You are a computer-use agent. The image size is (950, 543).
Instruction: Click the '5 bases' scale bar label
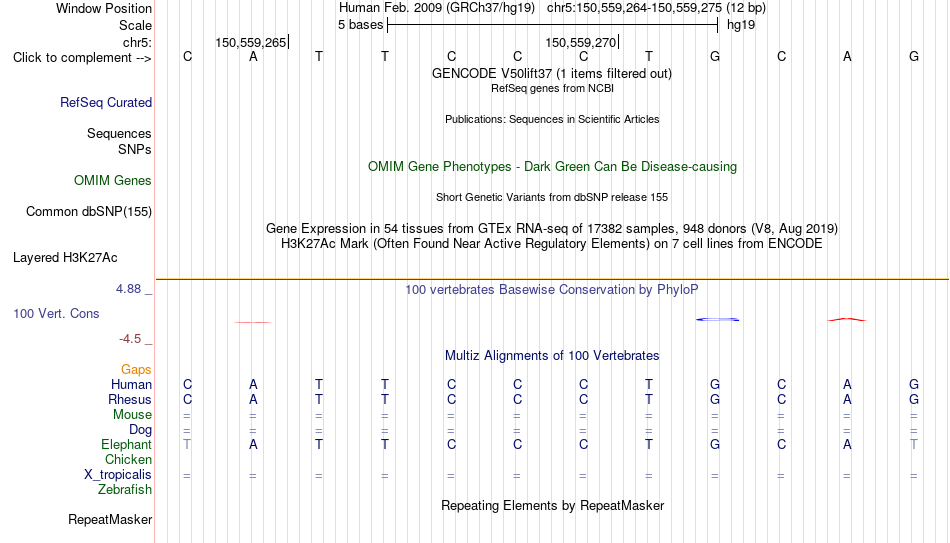360,25
